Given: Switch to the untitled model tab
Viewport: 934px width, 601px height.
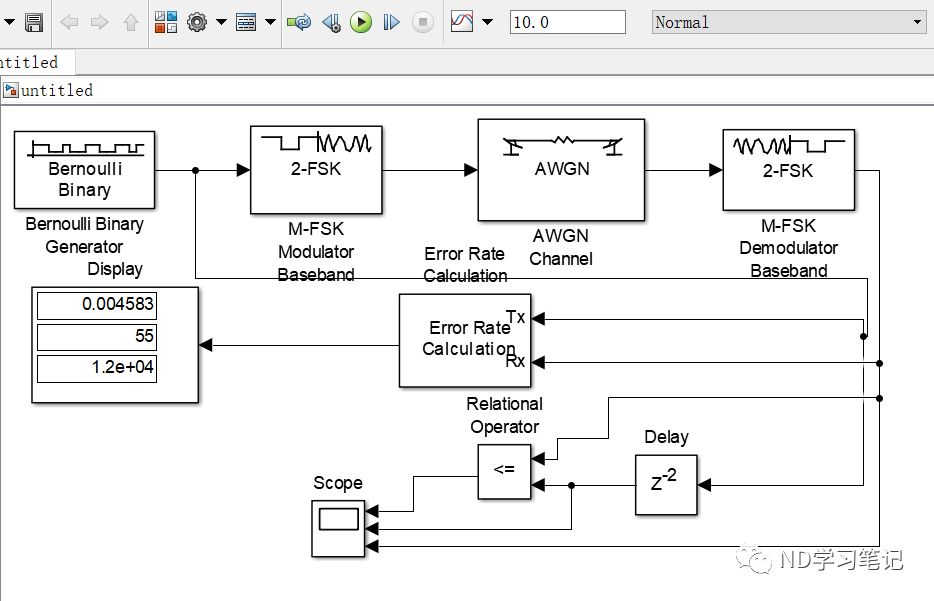Looking at the screenshot, I should [36, 62].
